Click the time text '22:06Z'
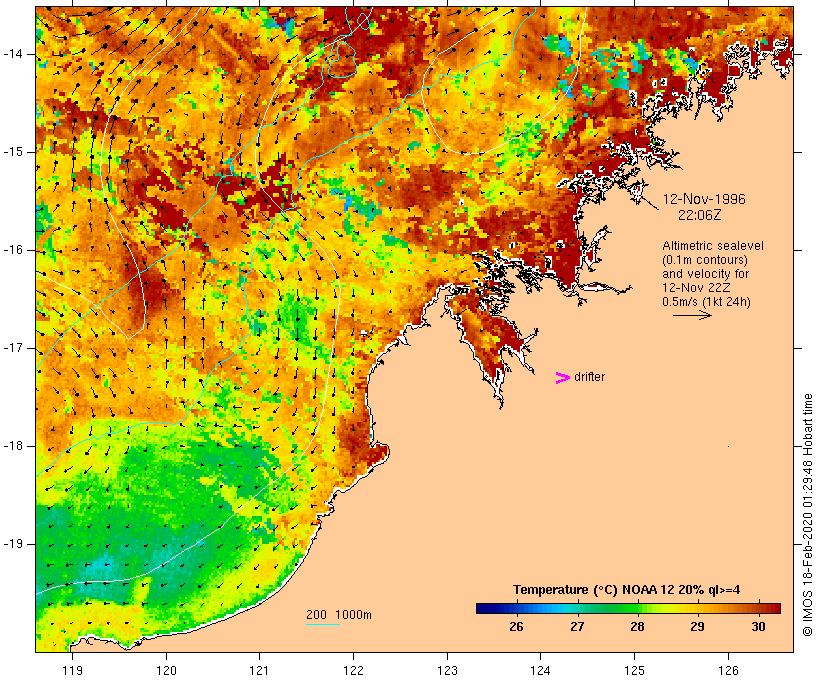The width and height of the screenshot is (820, 680). click(699, 215)
